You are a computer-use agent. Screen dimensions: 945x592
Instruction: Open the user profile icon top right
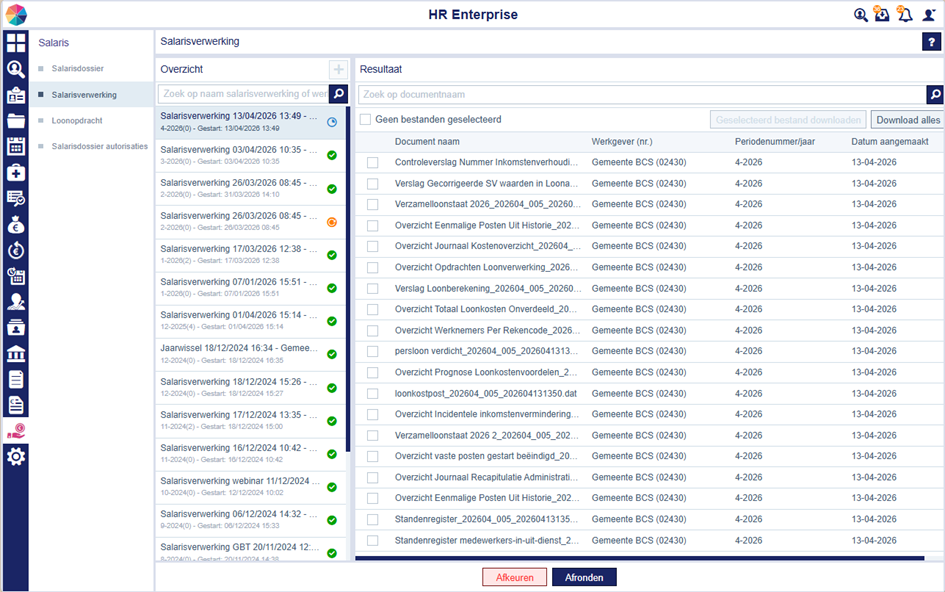[x=929, y=14]
